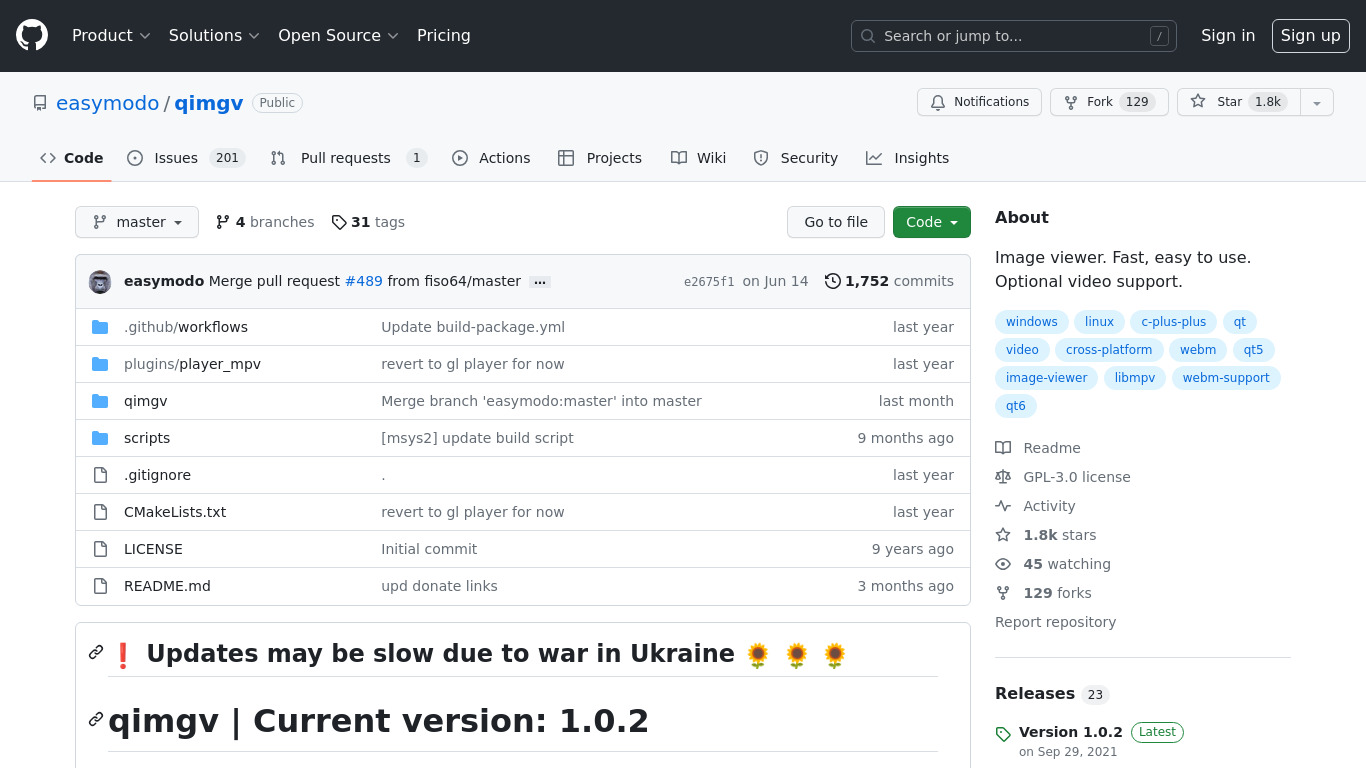This screenshot has height=768, width=1366.
Task: Open commit hash e2675f1
Action: (x=709, y=282)
